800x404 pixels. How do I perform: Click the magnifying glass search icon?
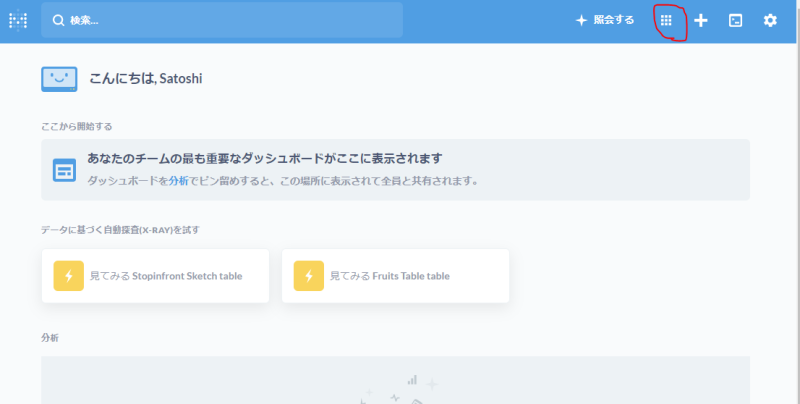point(59,20)
